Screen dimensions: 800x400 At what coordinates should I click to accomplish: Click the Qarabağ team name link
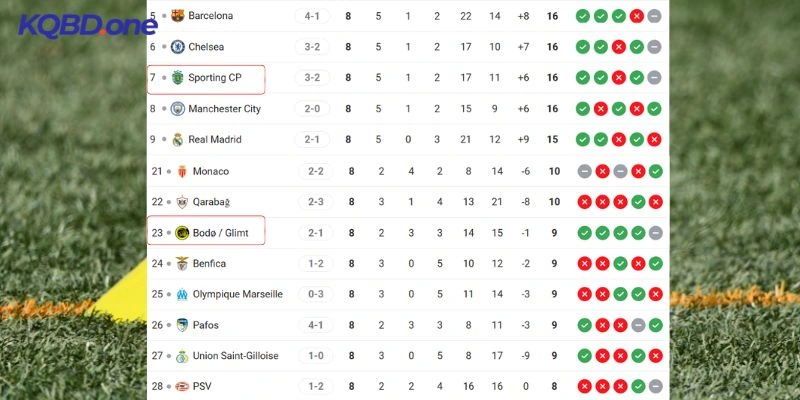coord(212,202)
